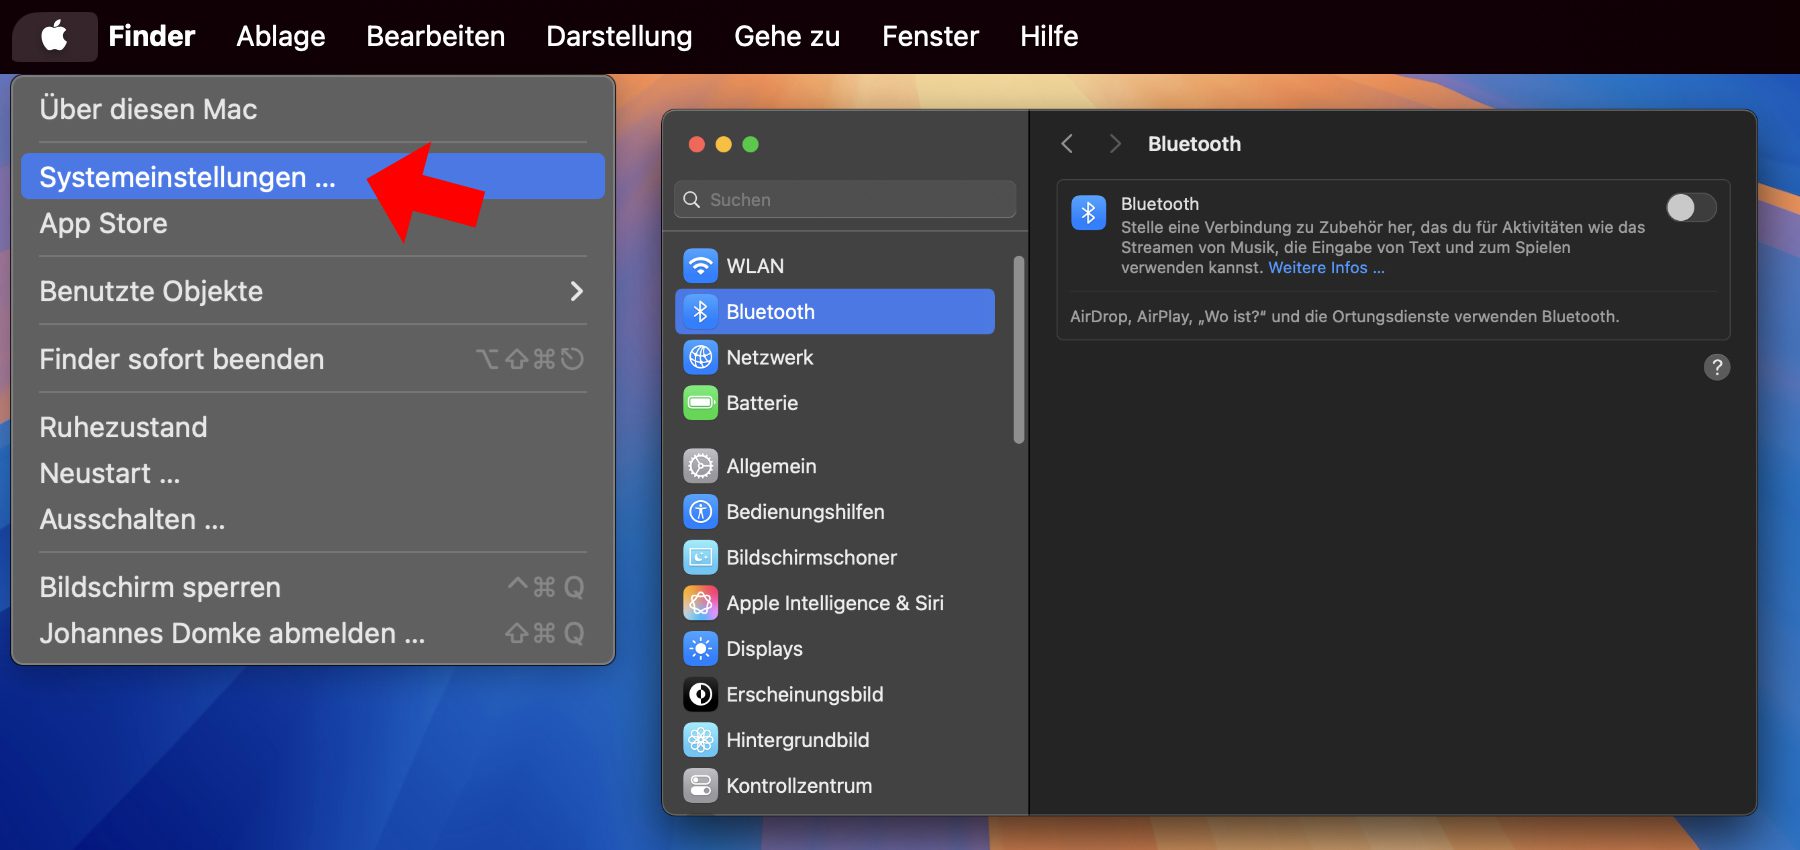Open Apple Intelligence & Siri icon
Viewport: 1800px width, 850px height.
[x=700, y=603]
